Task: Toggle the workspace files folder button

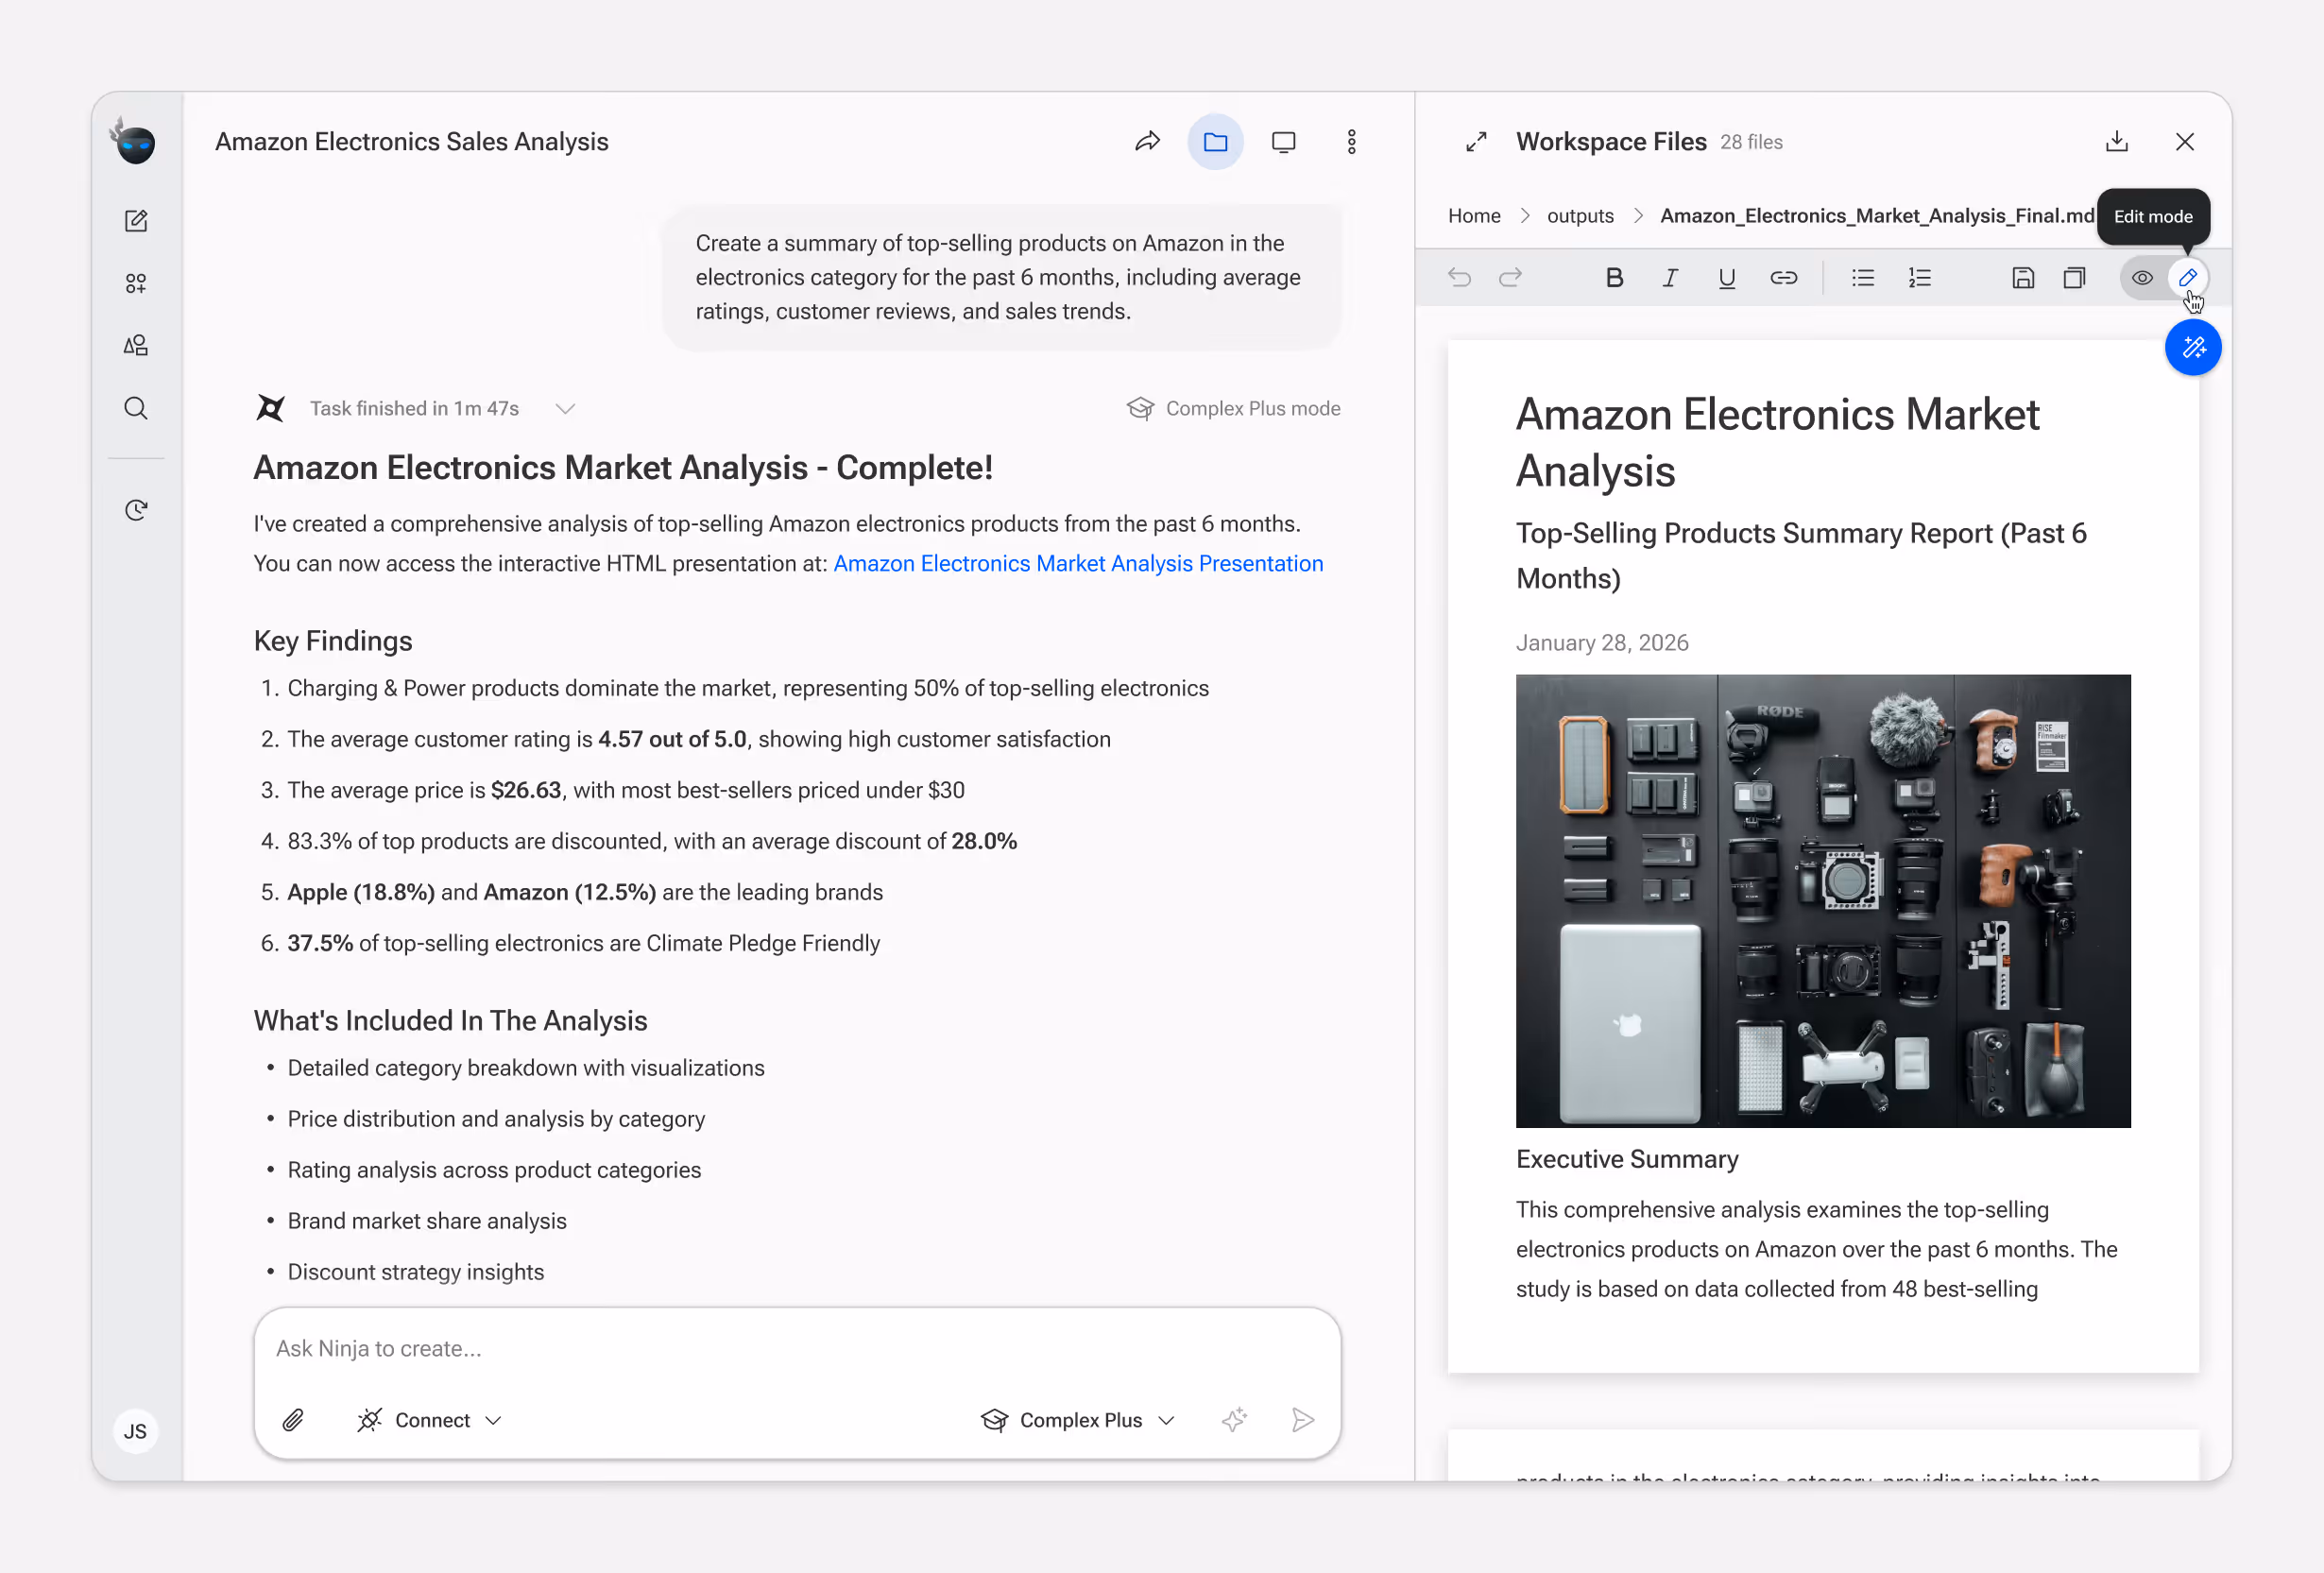Action: click(x=1215, y=142)
